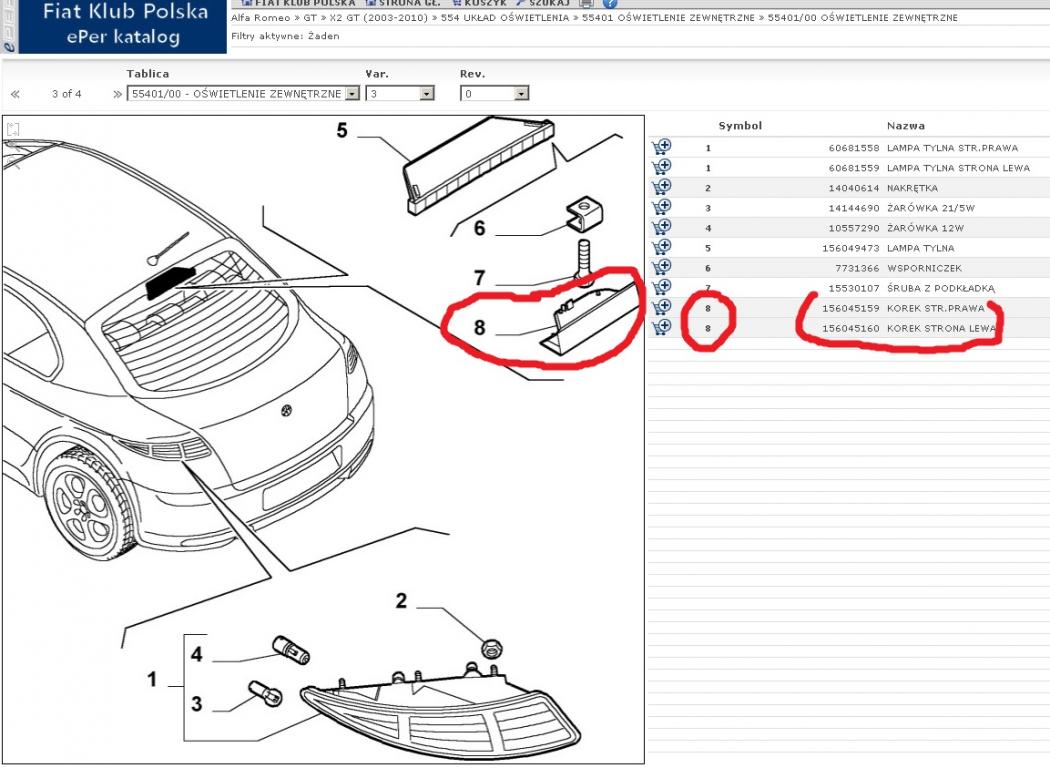Add LAMPA TYLNA STR.PRAWA to cart
1050x768 pixels.
pos(661,147)
